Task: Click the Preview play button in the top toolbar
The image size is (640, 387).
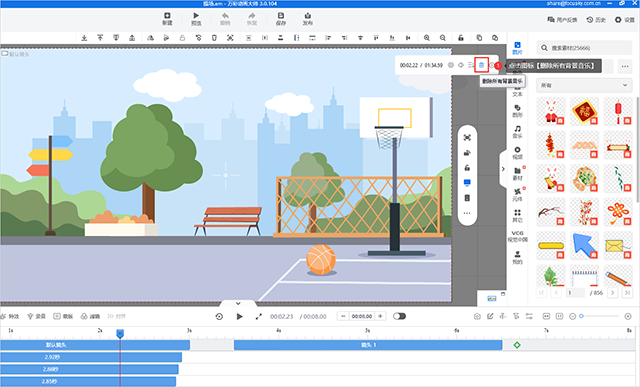Action: pos(196,19)
